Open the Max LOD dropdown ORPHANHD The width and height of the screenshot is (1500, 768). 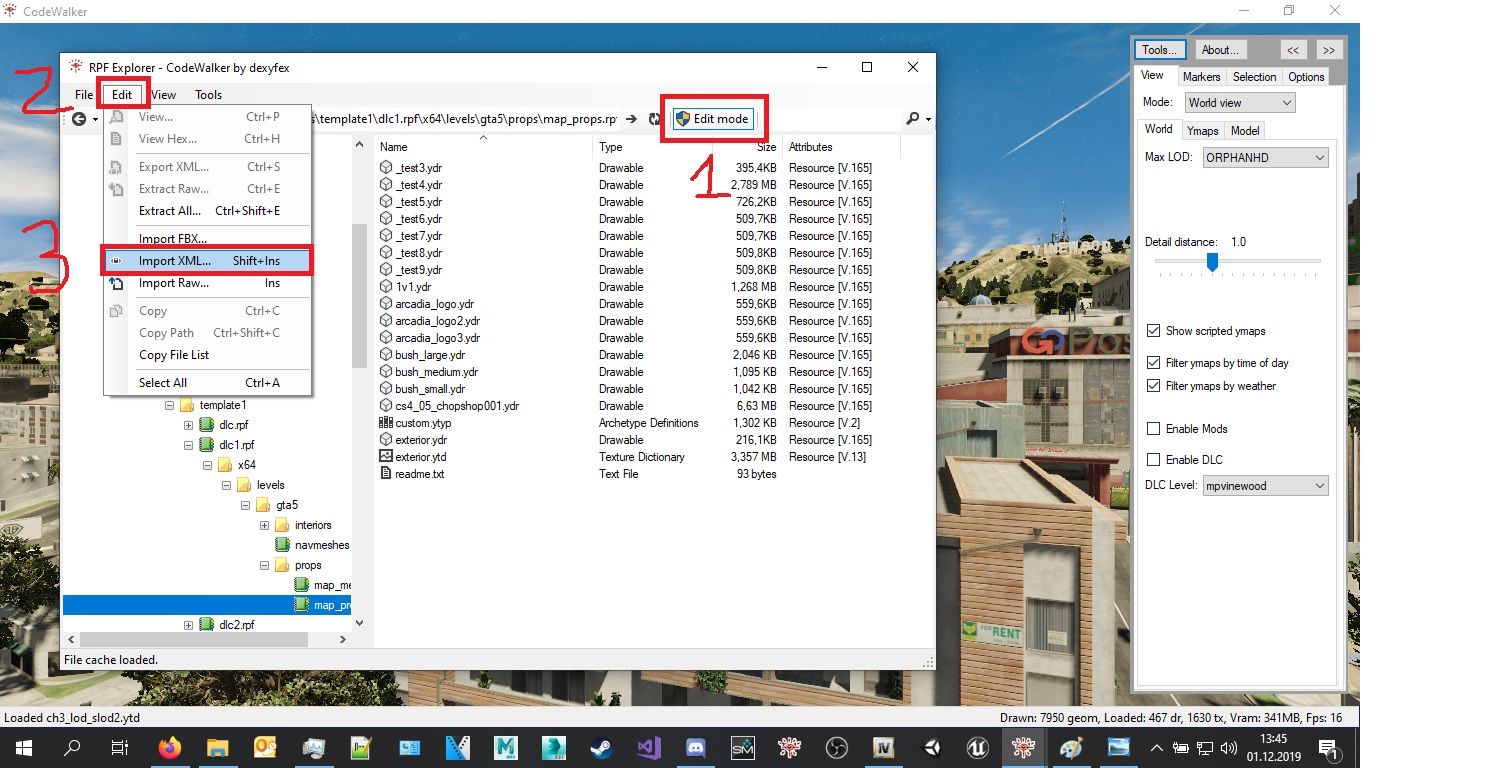[x=1265, y=157]
